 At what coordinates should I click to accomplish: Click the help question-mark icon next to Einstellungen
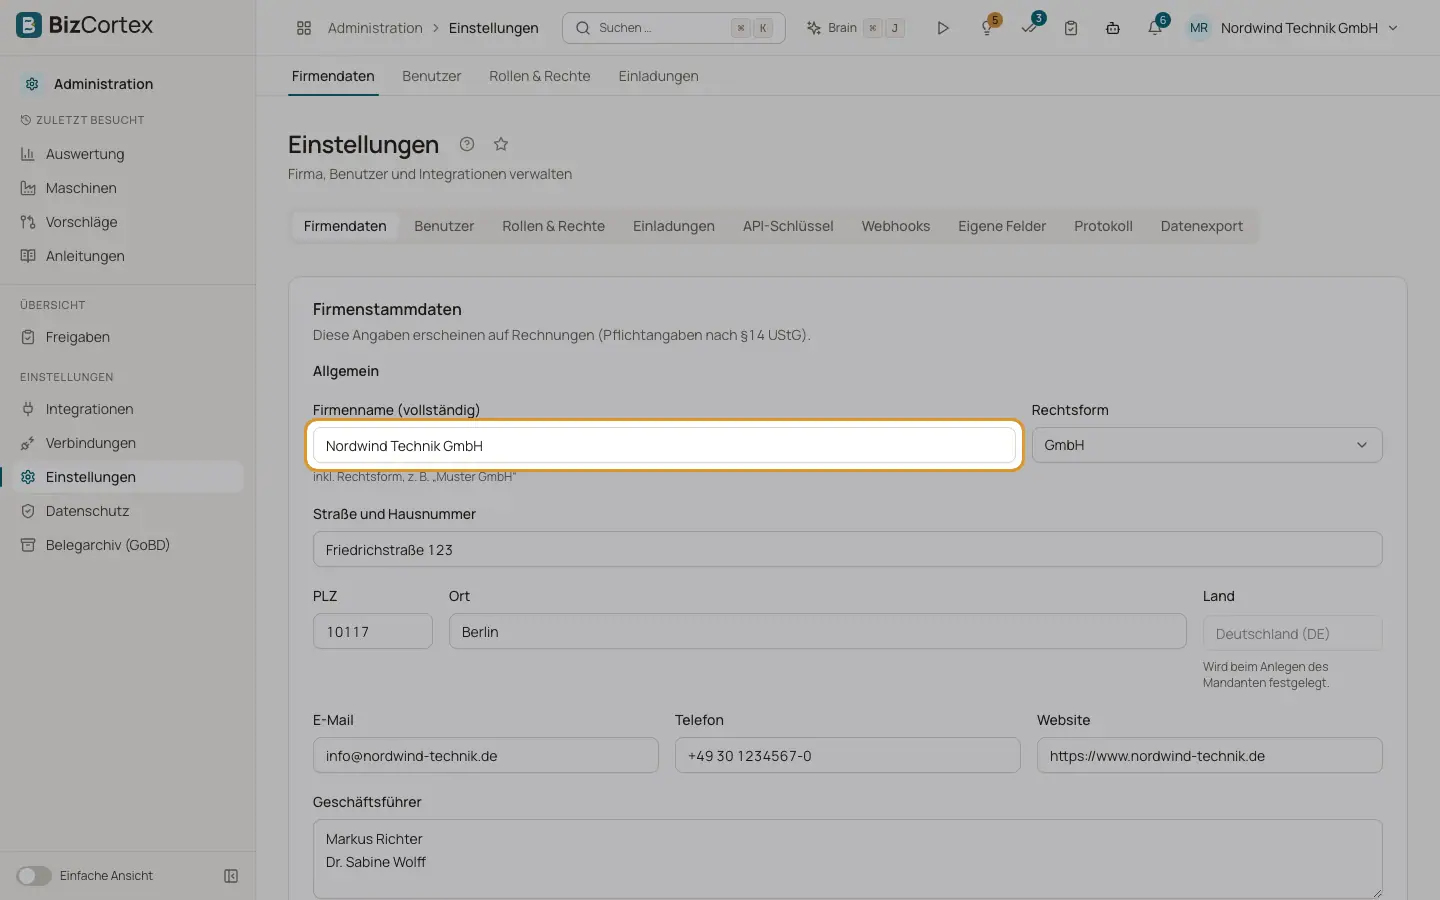click(x=467, y=144)
